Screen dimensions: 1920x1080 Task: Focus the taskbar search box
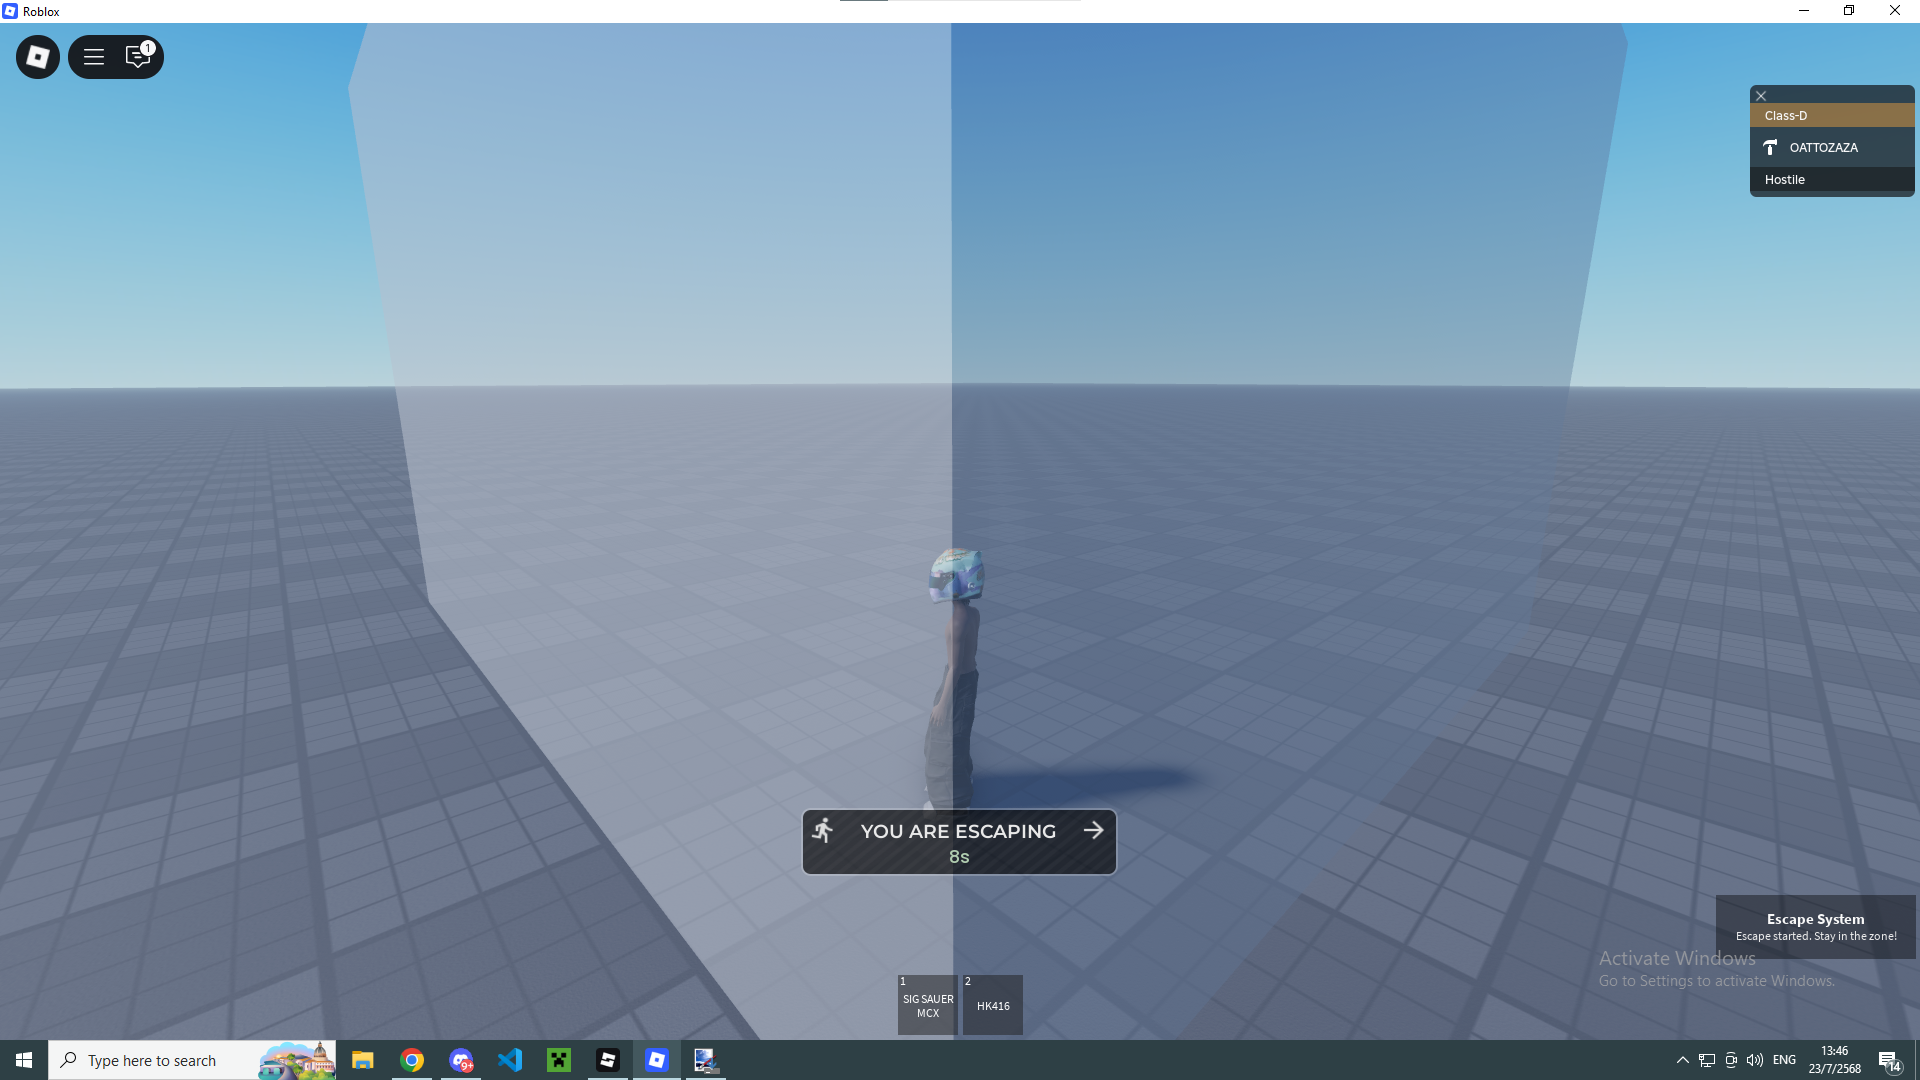192,1060
